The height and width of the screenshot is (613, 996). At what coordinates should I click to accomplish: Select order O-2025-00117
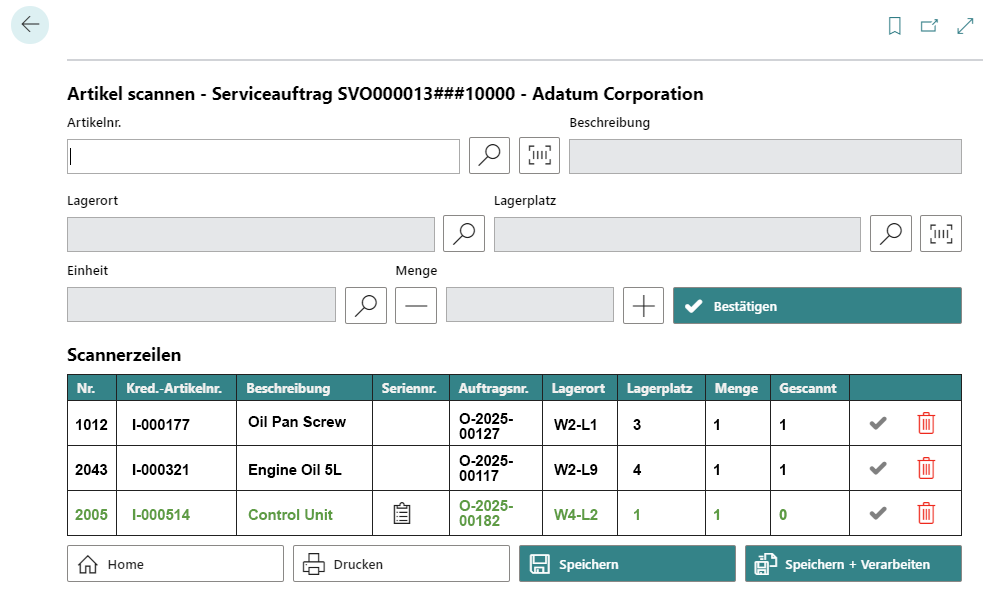click(x=486, y=468)
